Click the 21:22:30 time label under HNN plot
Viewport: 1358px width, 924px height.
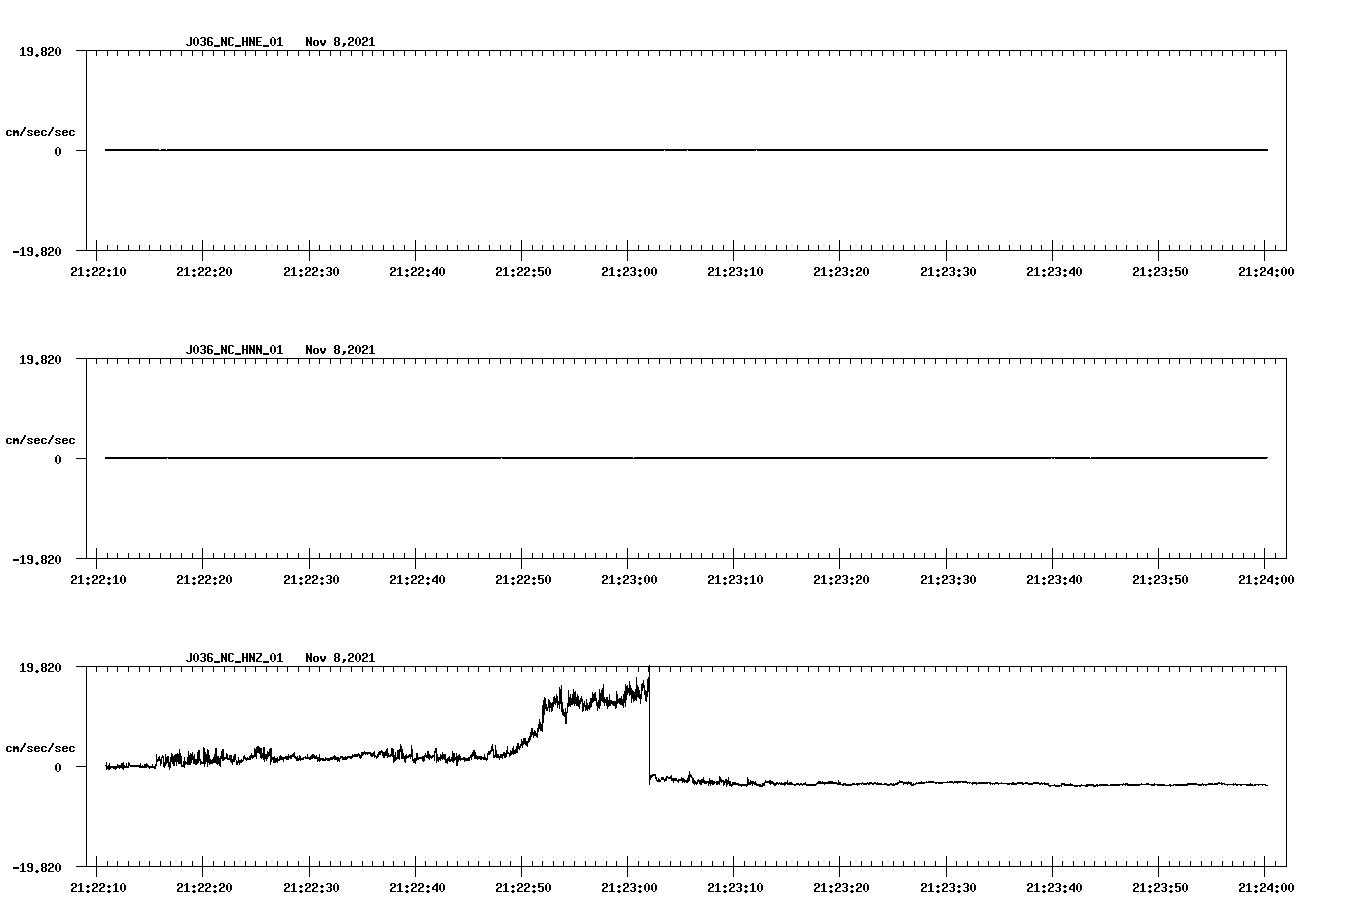(x=310, y=579)
